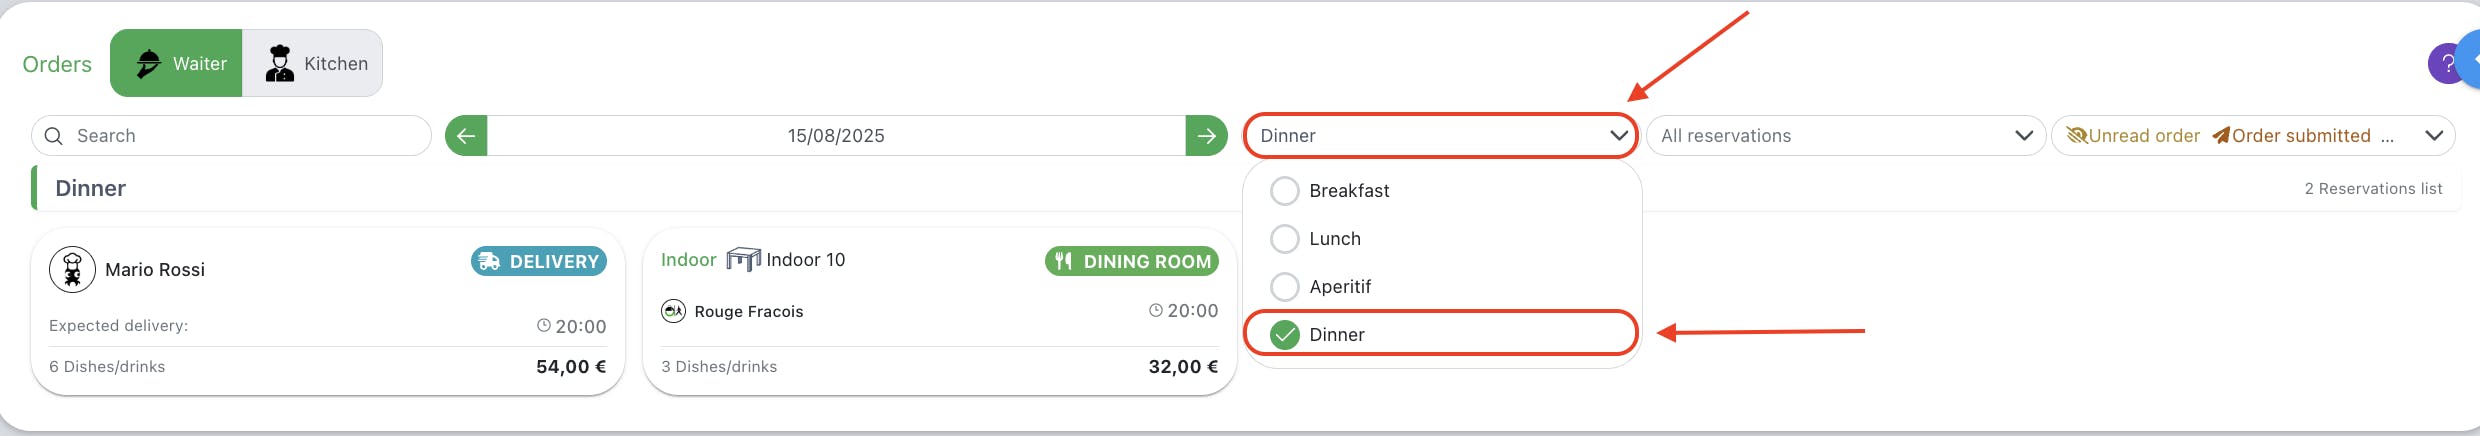Open the All reservations dropdown
Viewport: 2480px width, 436px height.
1845,136
